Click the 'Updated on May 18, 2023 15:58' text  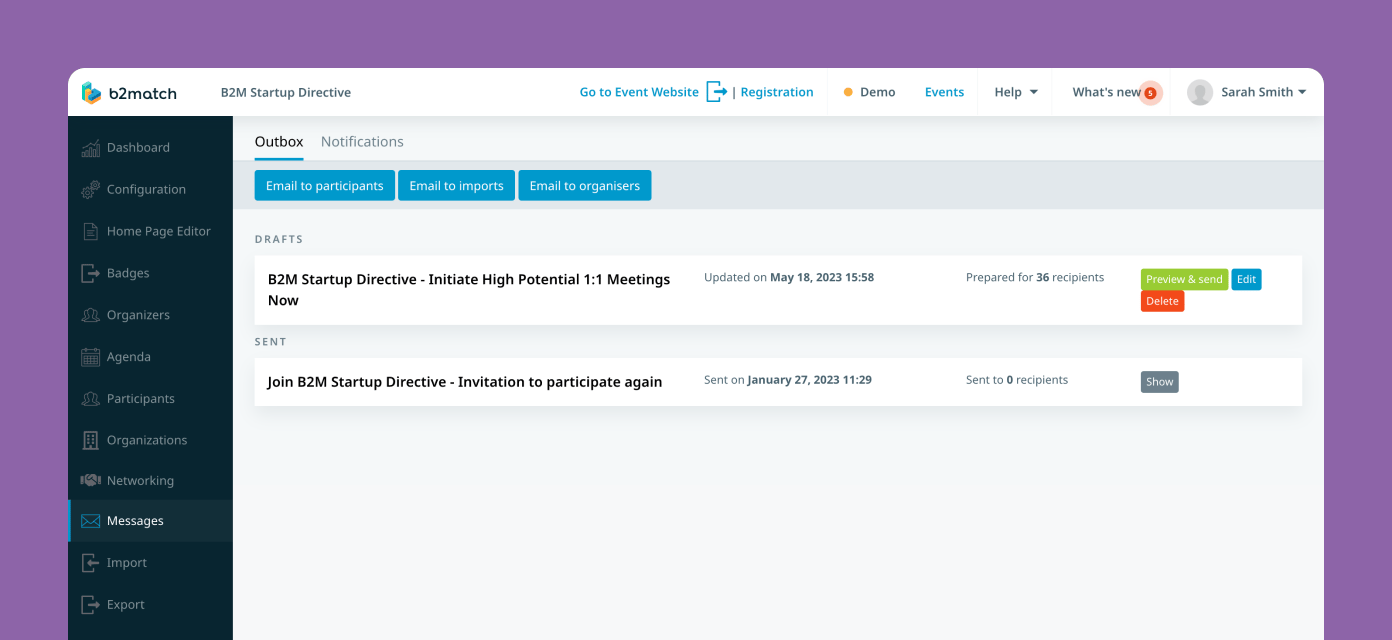(x=789, y=278)
